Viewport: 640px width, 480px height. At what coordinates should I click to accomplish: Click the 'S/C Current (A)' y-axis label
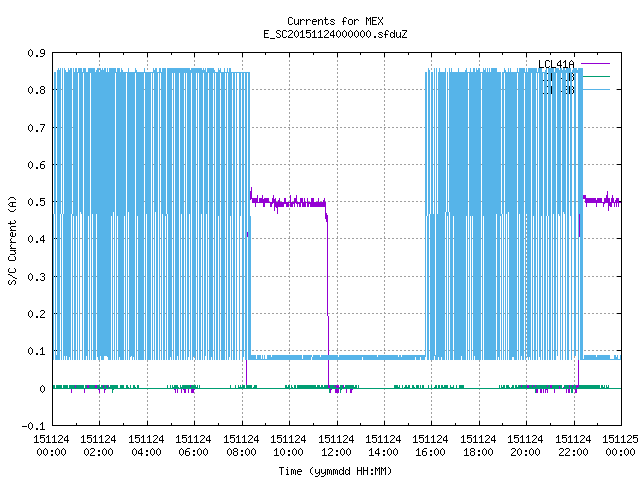(x=13, y=241)
